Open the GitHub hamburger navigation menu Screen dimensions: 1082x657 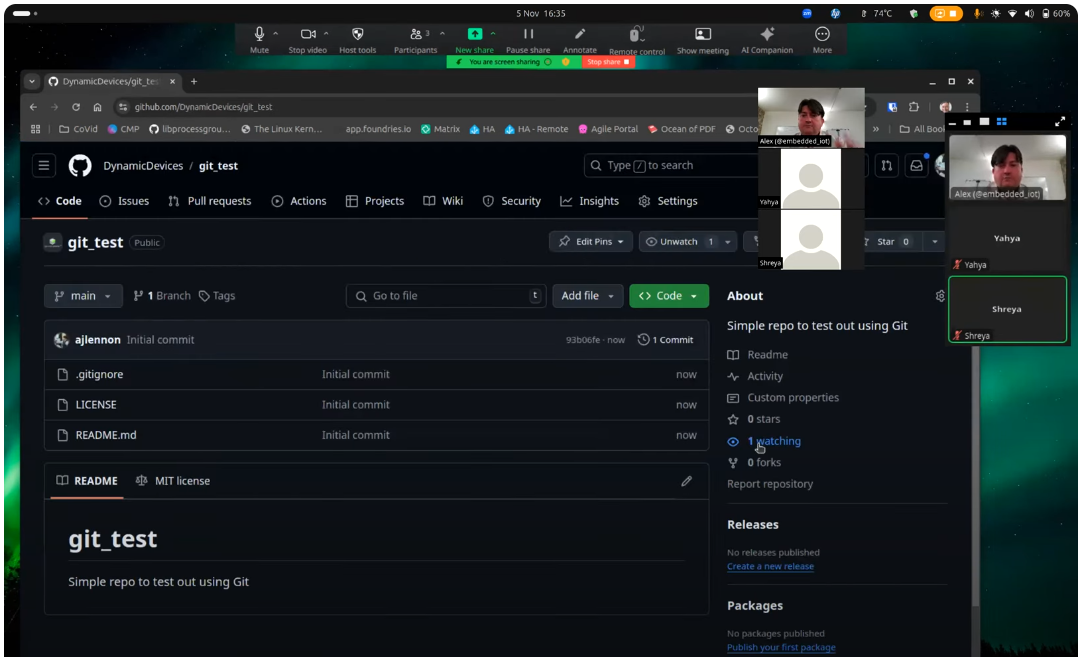(x=43, y=165)
